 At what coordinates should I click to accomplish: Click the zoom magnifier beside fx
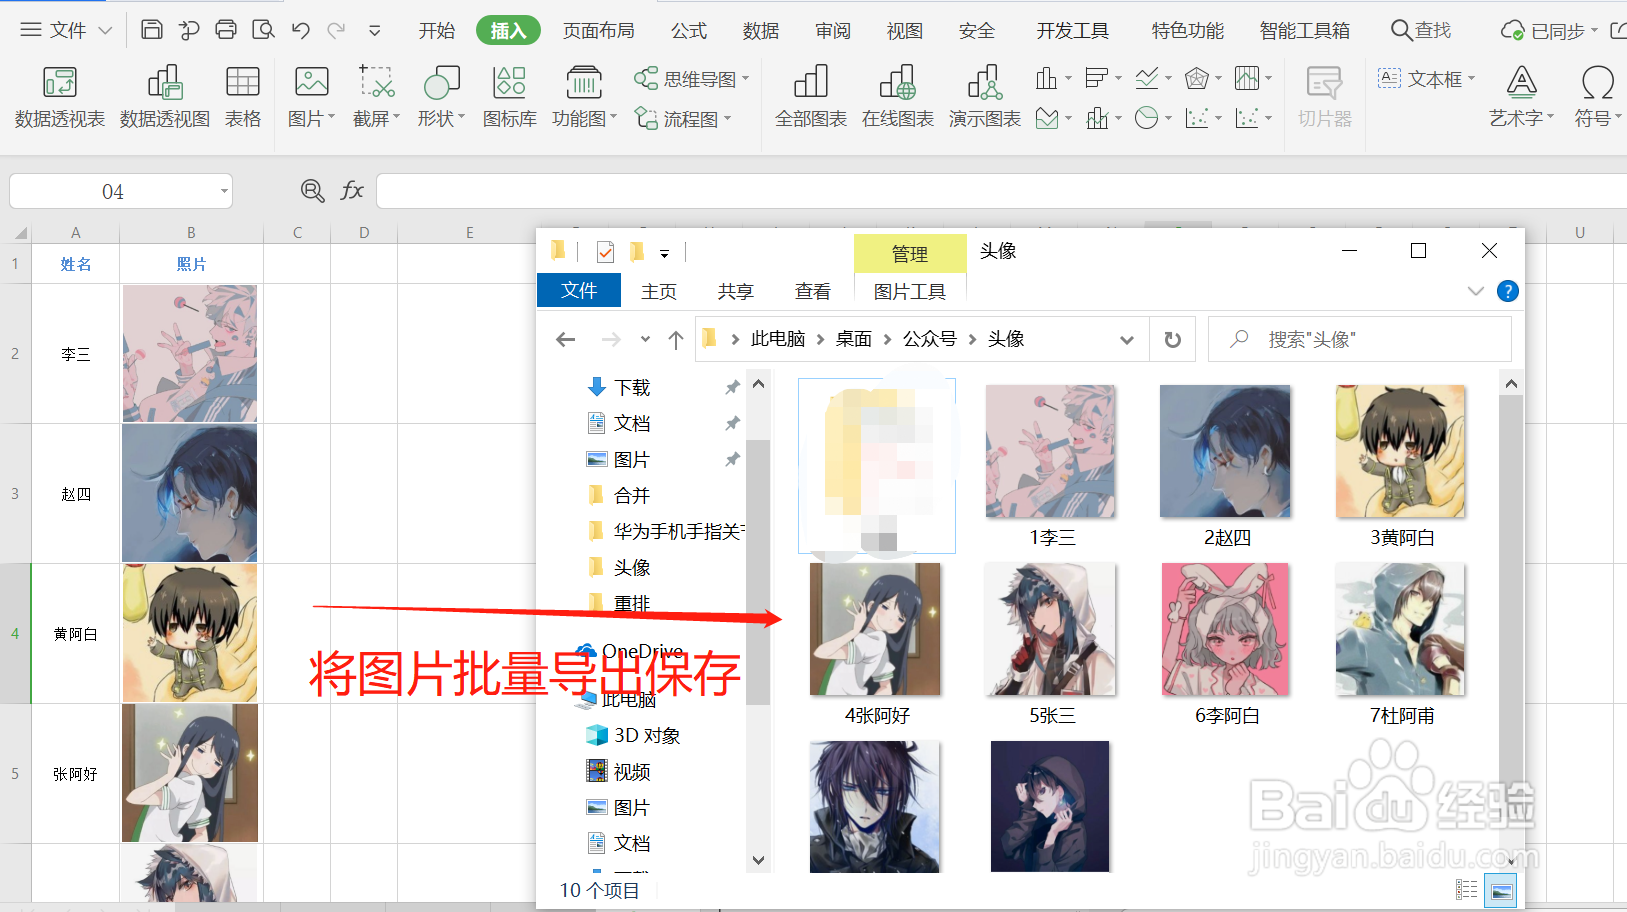pyautogui.click(x=312, y=191)
